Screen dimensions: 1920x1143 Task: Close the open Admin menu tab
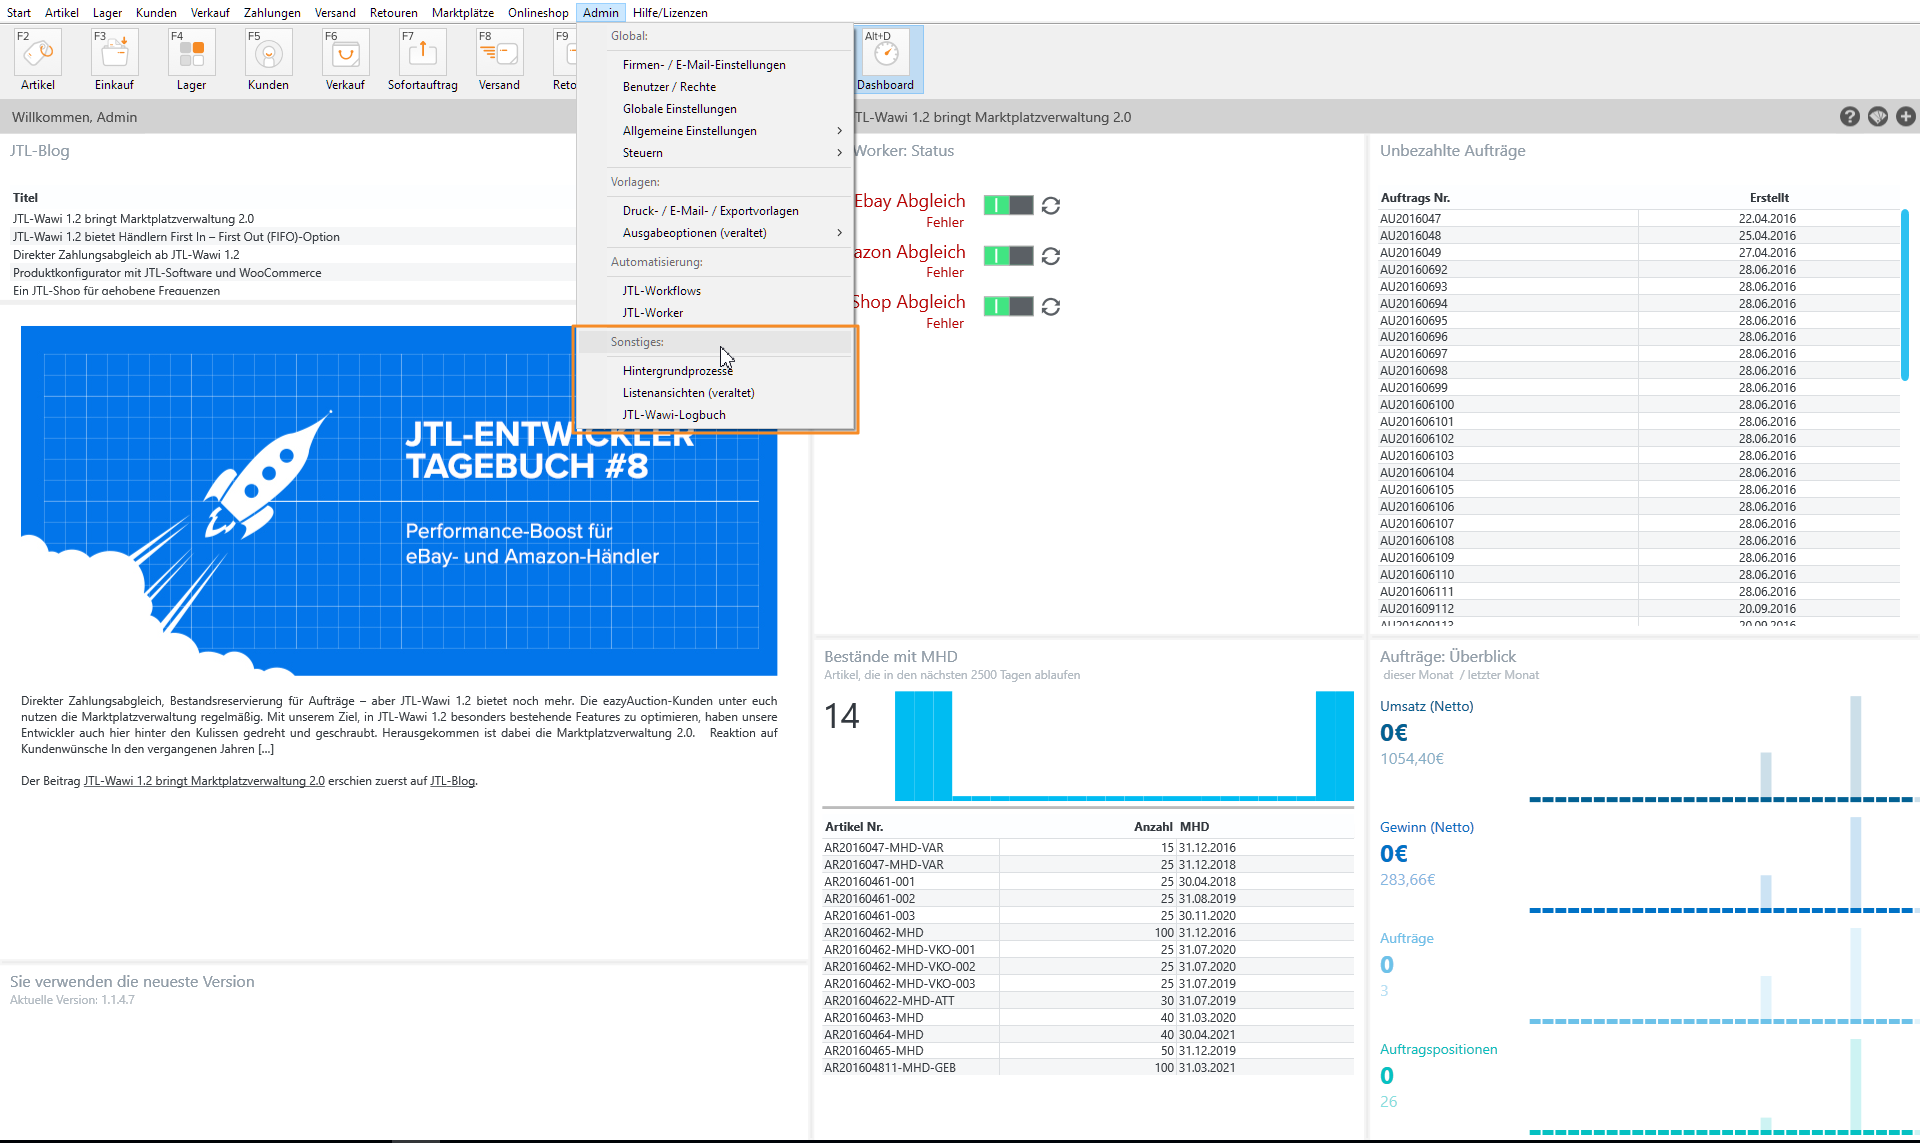[x=601, y=13]
